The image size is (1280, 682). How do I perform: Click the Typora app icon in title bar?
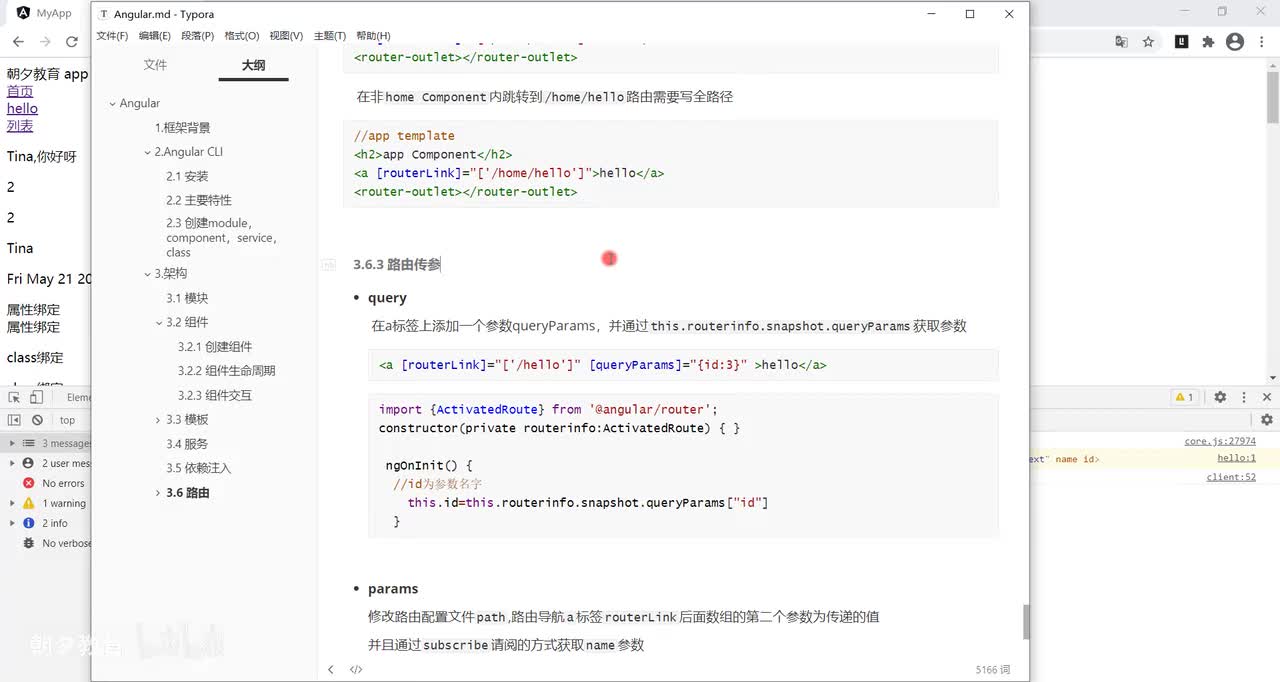point(105,14)
